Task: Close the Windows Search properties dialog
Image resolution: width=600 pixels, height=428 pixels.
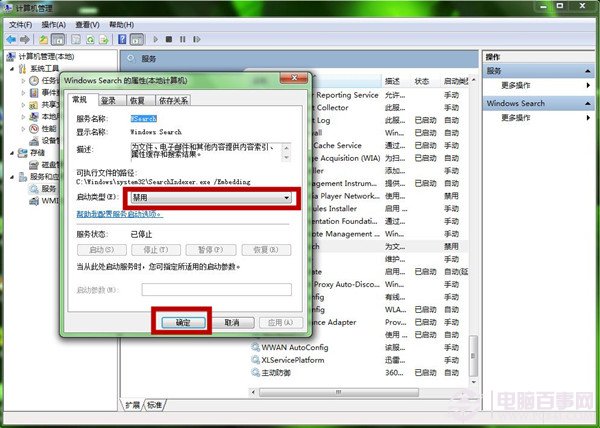Action: coord(294,78)
